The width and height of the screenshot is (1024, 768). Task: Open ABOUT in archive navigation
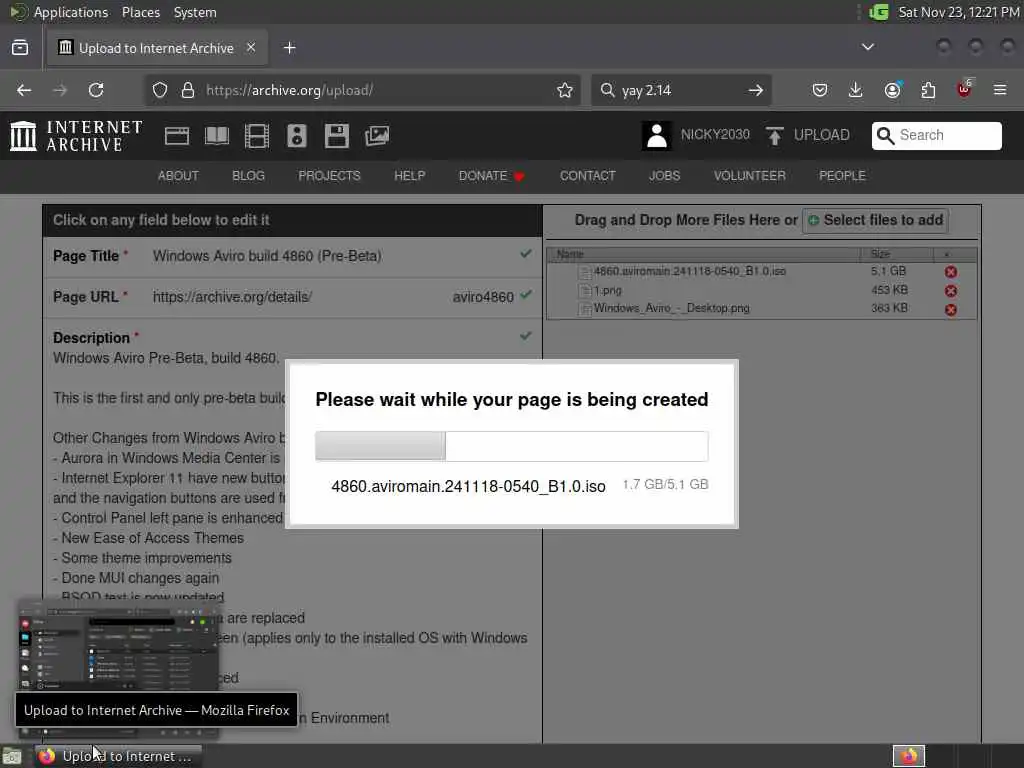coord(178,176)
